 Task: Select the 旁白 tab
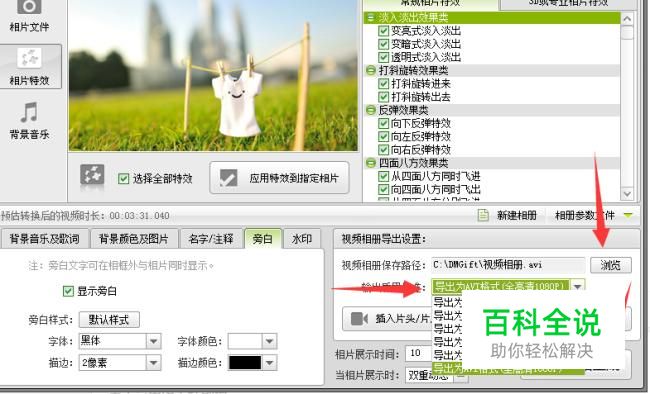[263, 239]
